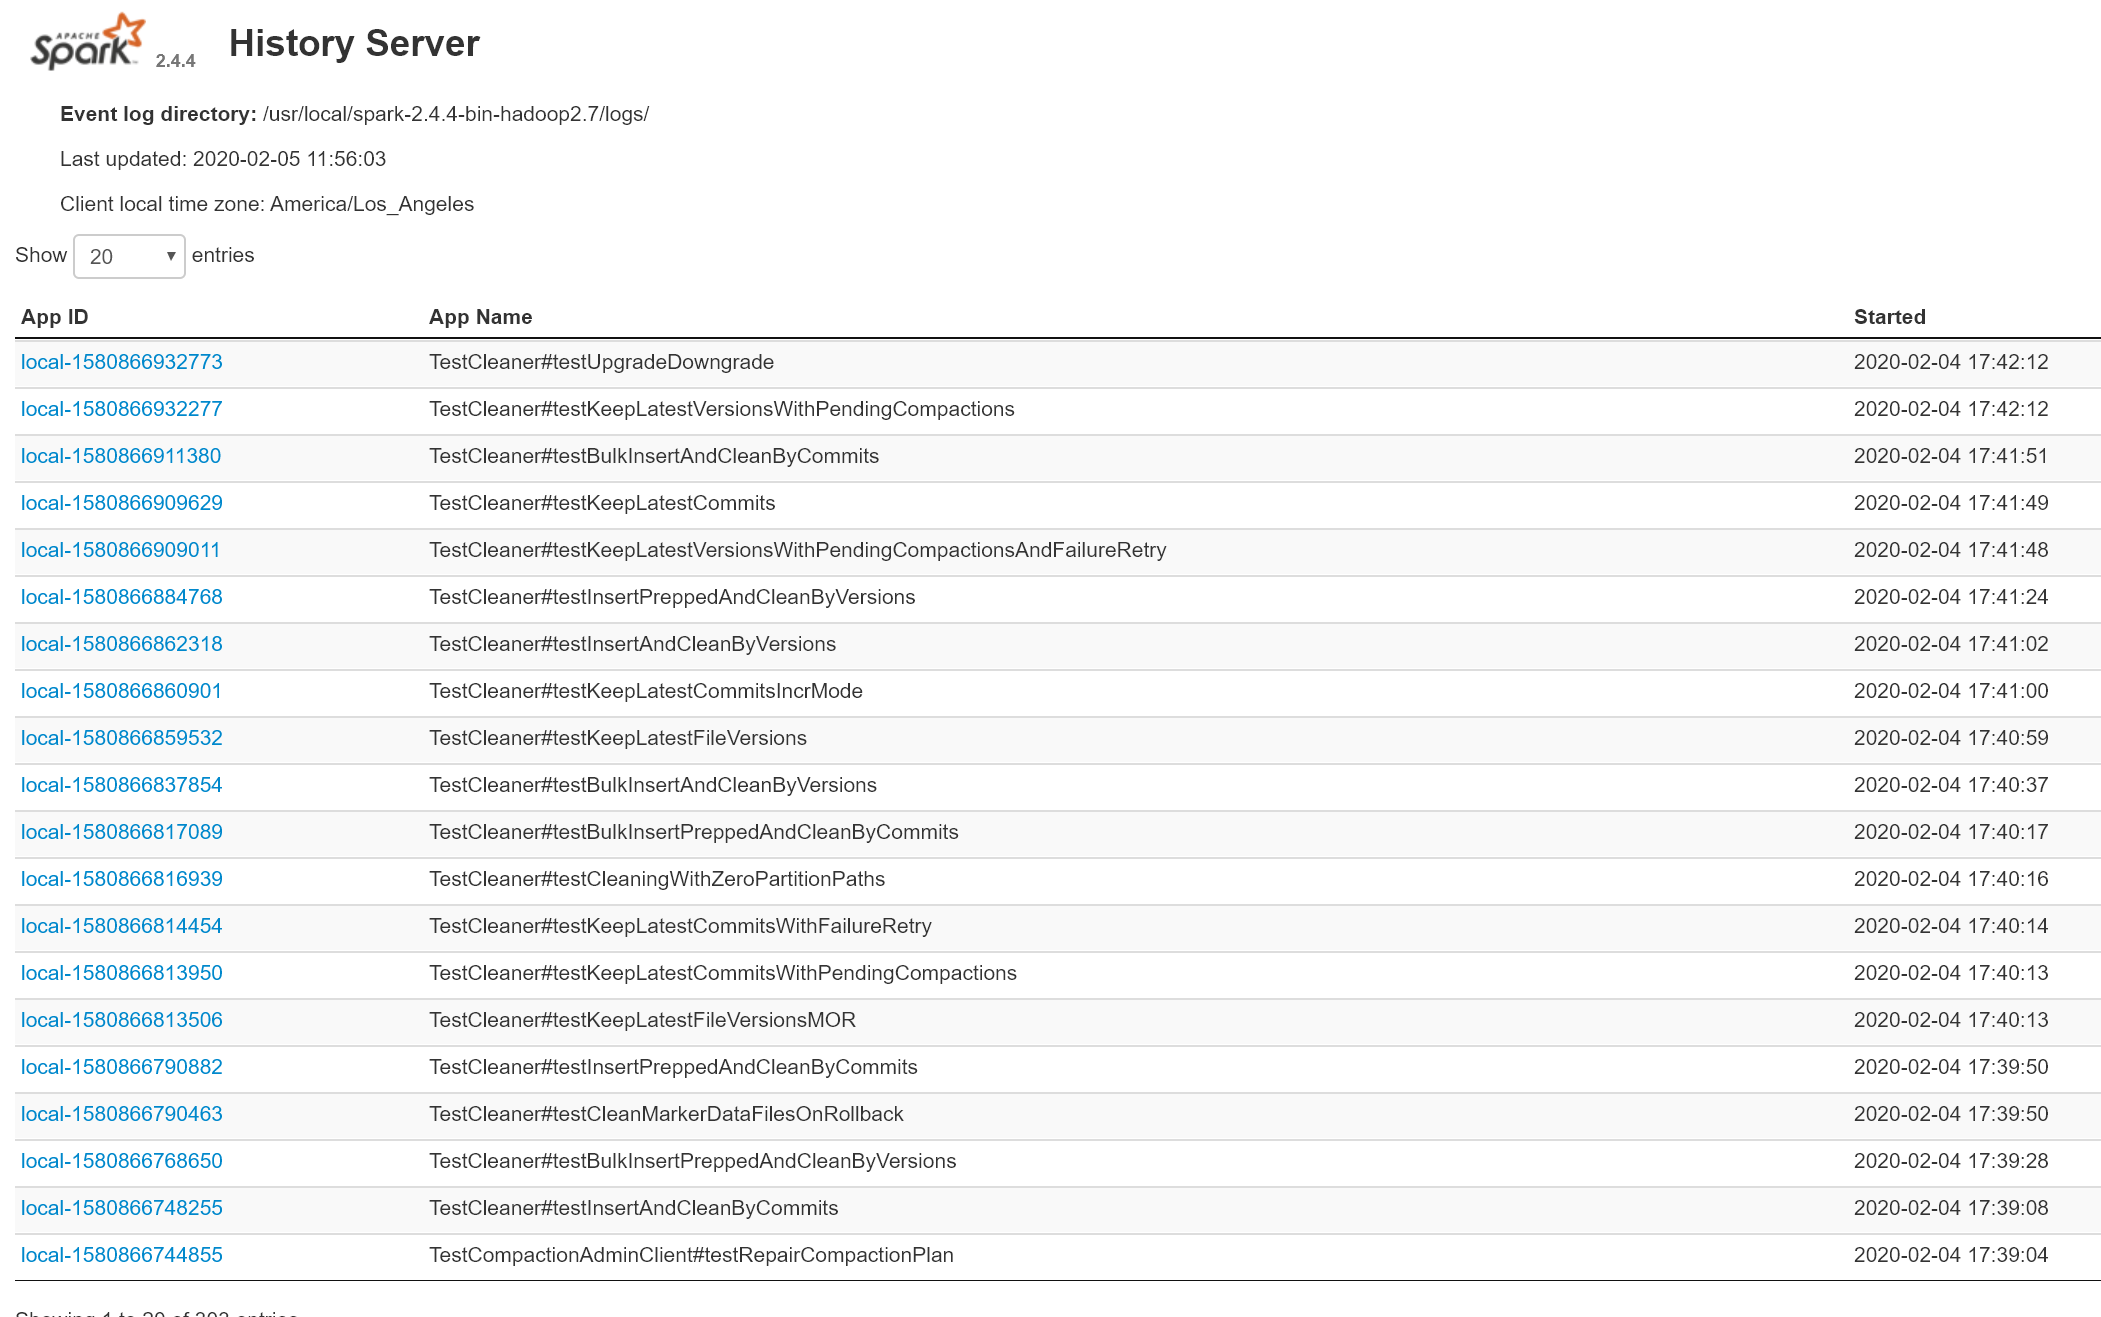Image resolution: width=2101 pixels, height=1317 pixels.
Task: Click the Apache Spark logo
Action: 88,42
